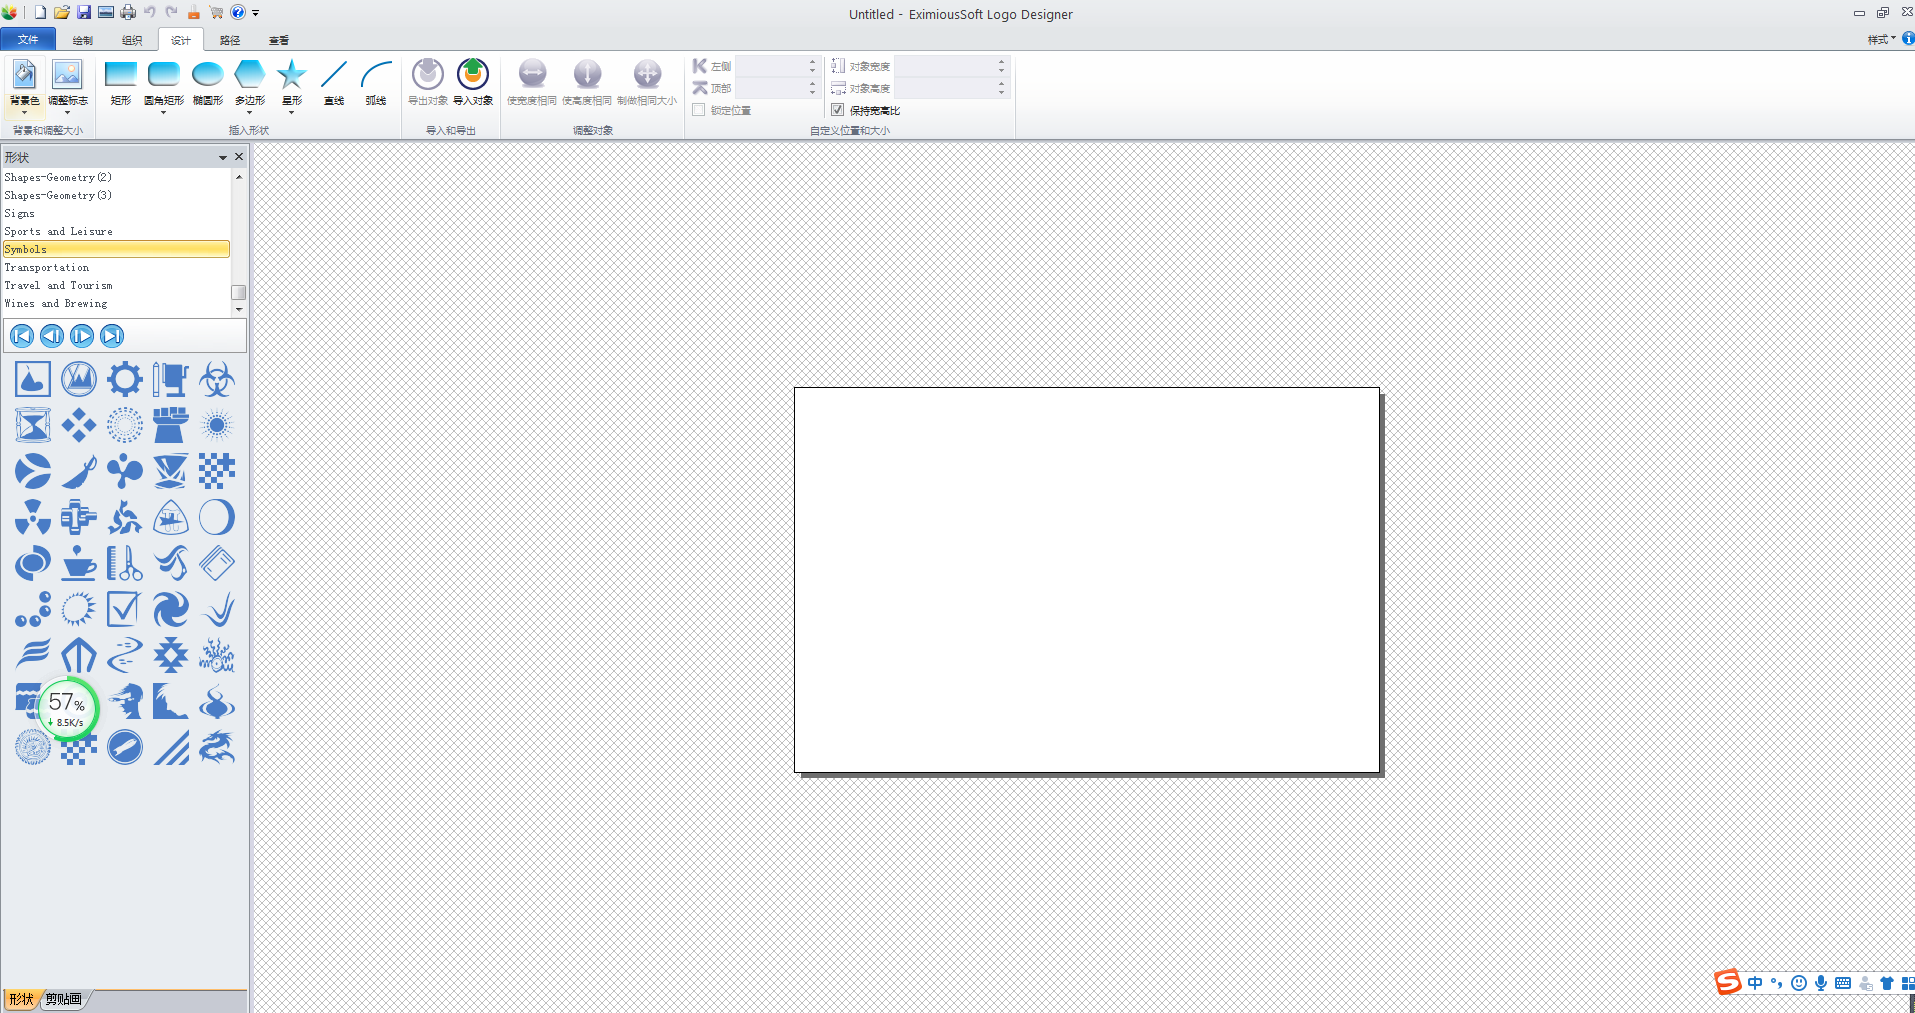Insert the rook chess piece symbol
Screen dimensions: 1915x1013
[170, 425]
